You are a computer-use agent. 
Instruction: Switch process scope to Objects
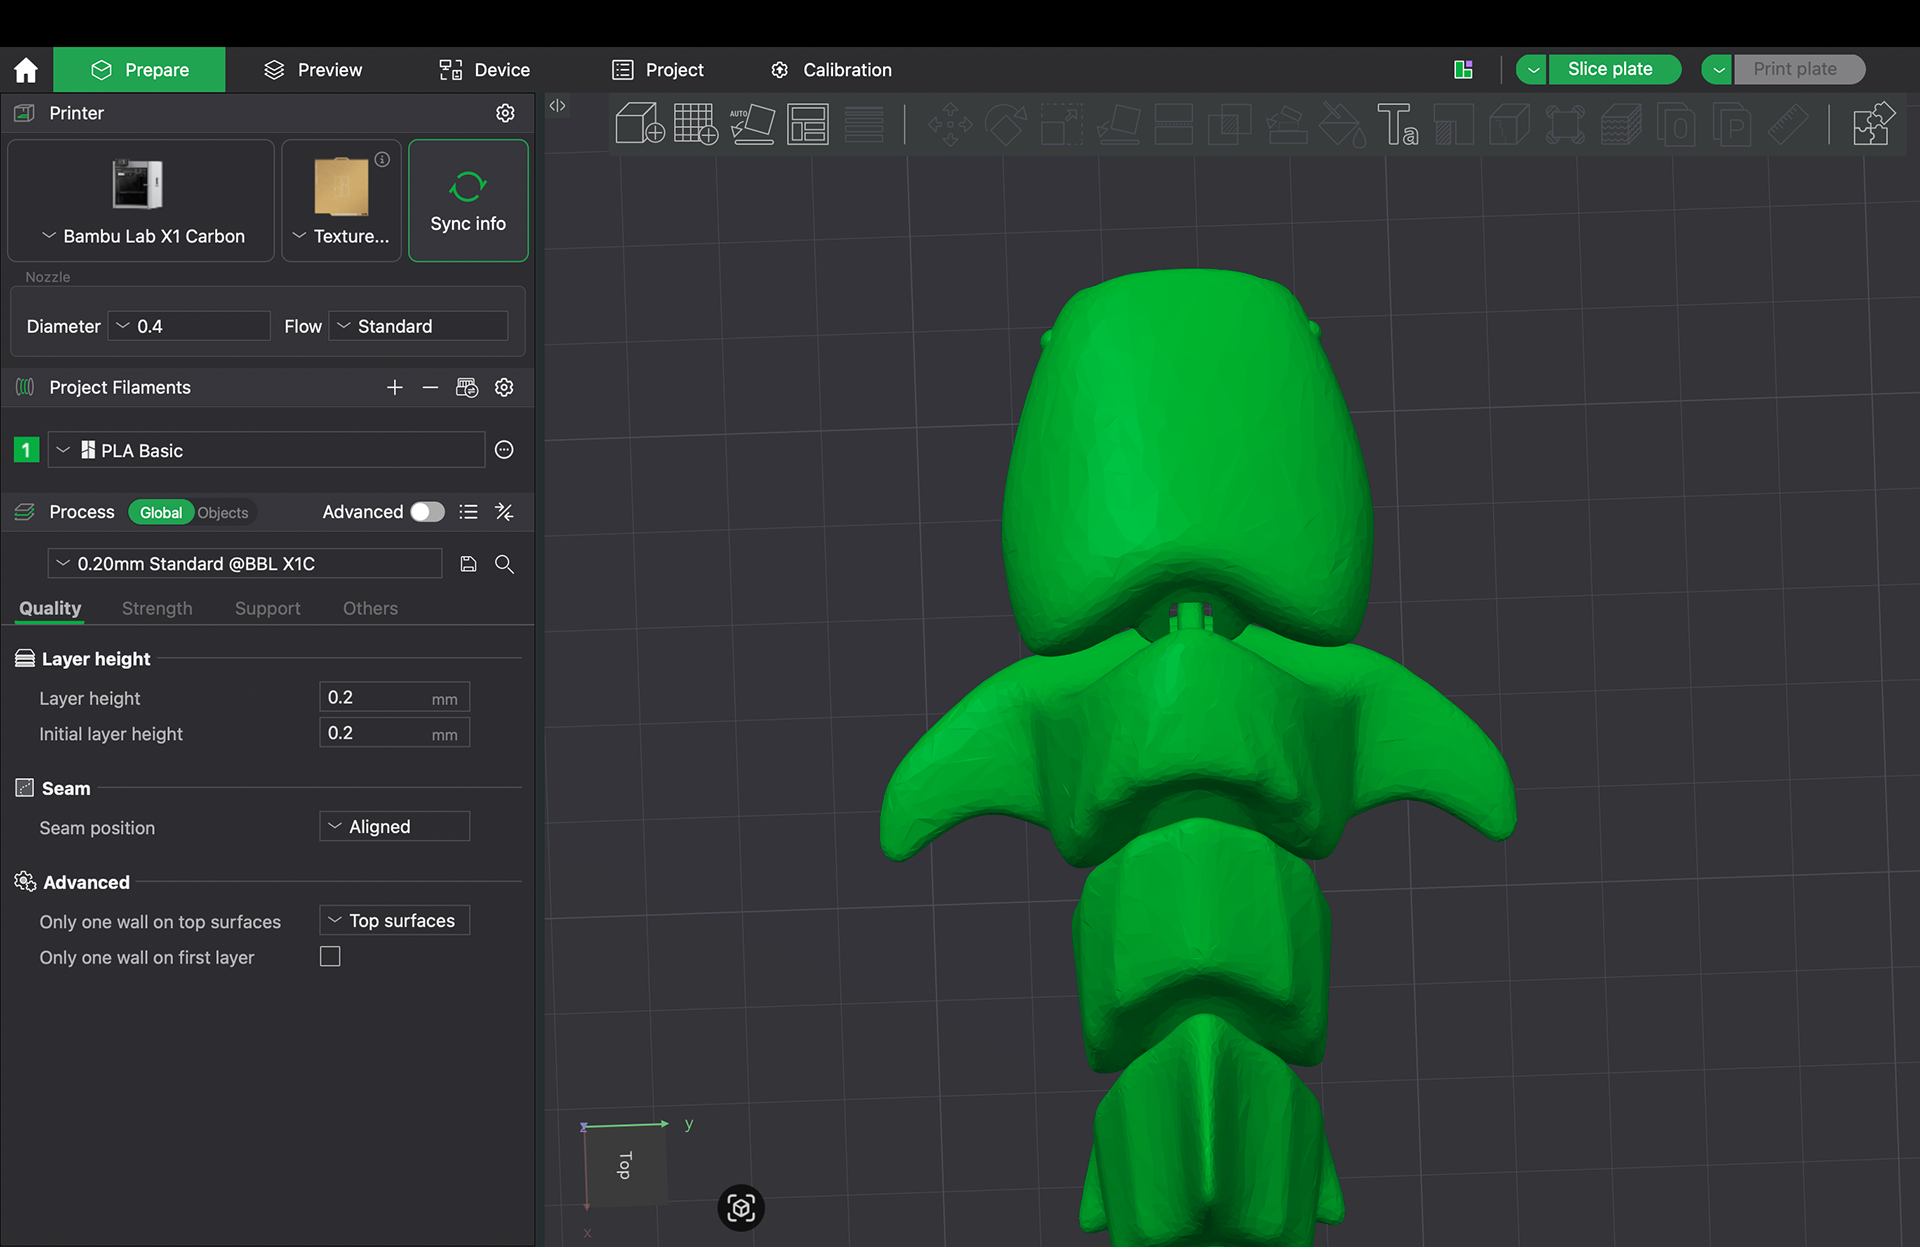[x=222, y=512]
